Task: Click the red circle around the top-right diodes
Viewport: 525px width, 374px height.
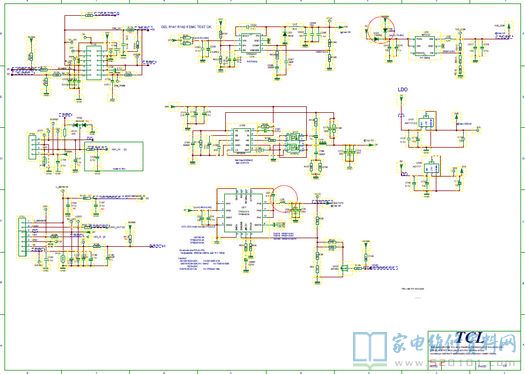Action: coord(381,29)
